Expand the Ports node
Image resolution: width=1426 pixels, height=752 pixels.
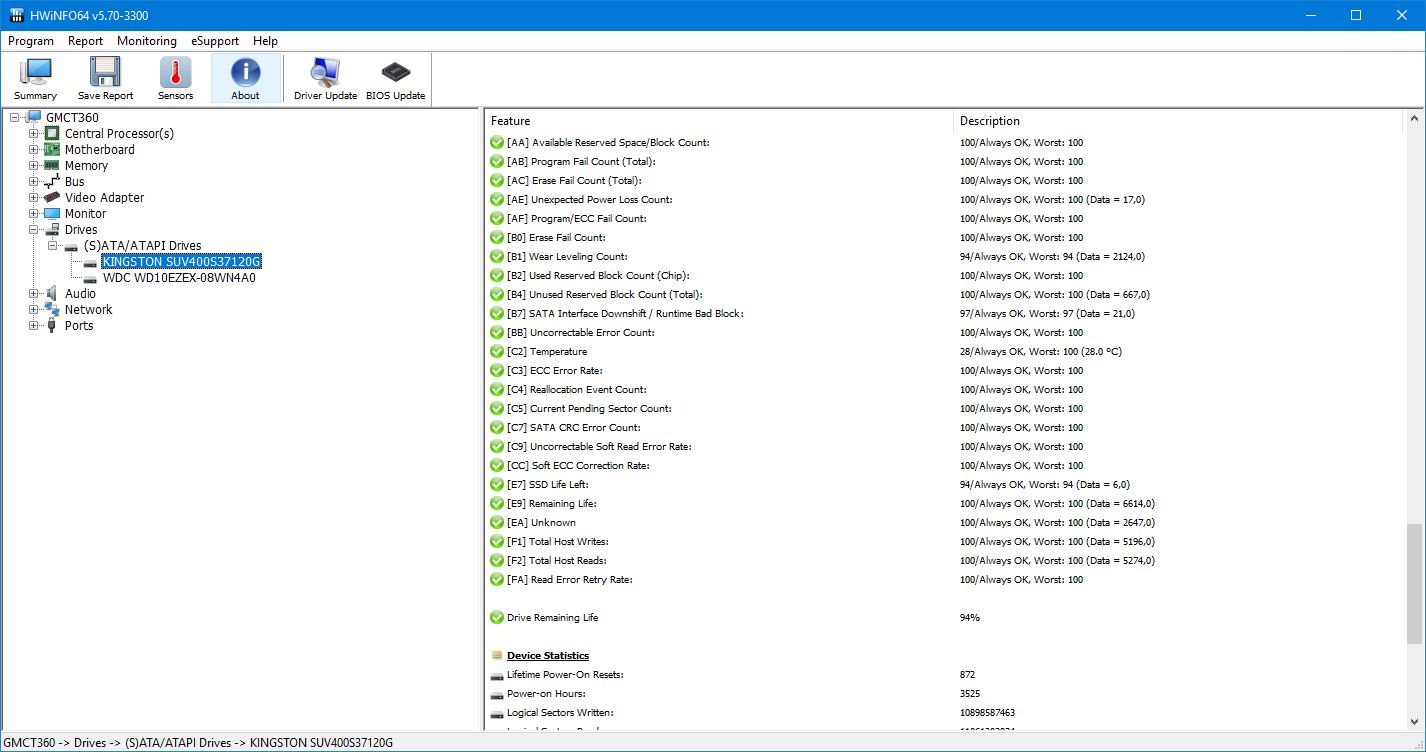pos(34,326)
